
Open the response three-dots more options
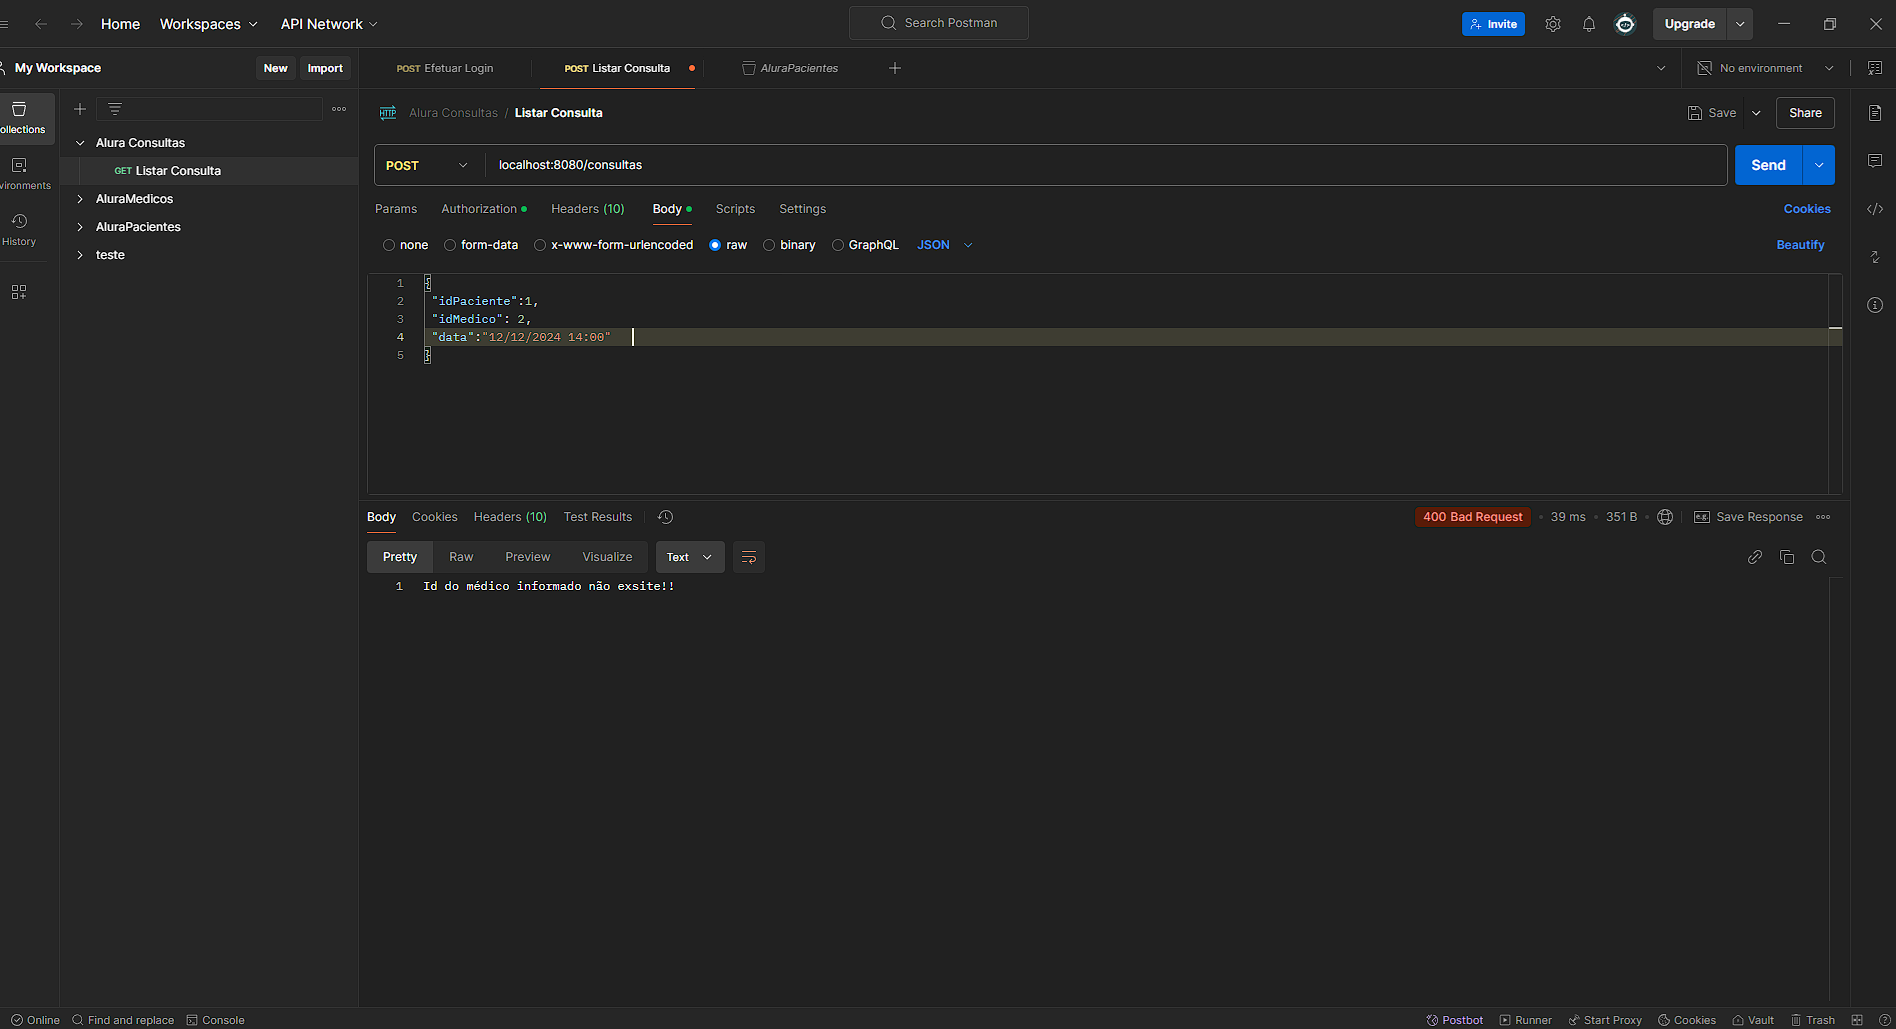(x=1823, y=517)
